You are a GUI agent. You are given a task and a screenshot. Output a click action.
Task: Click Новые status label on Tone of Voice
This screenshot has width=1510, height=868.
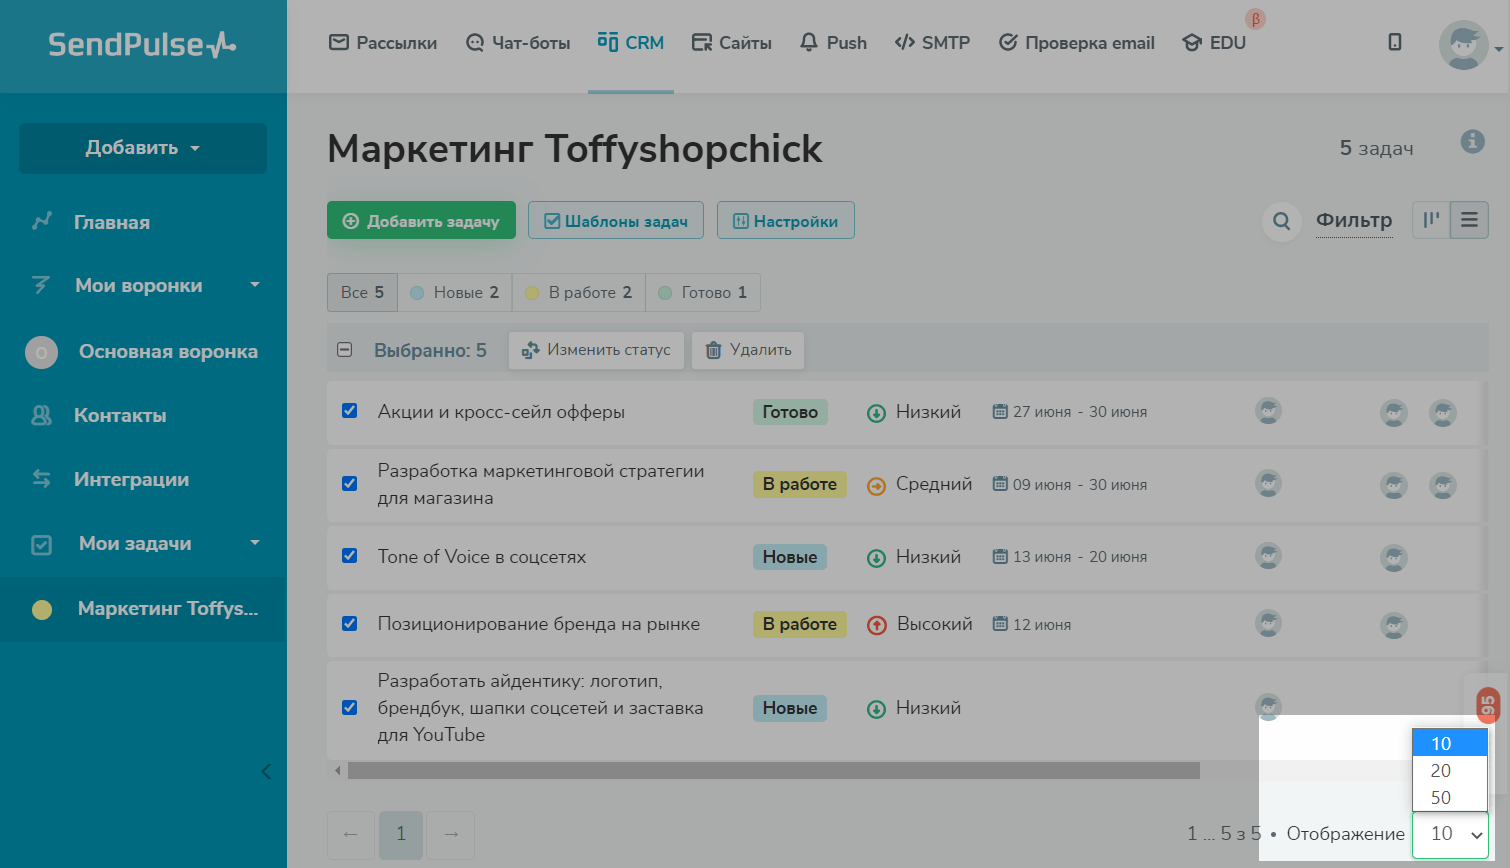(790, 557)
